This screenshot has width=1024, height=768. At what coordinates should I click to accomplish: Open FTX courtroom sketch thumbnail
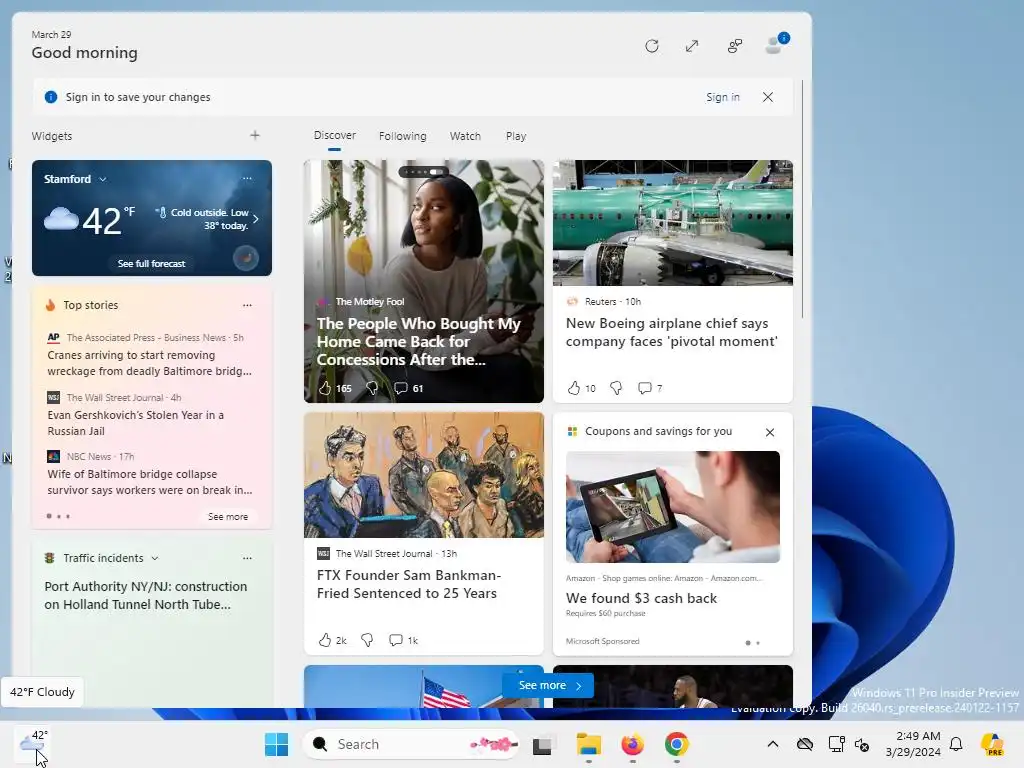coord(424,475)
